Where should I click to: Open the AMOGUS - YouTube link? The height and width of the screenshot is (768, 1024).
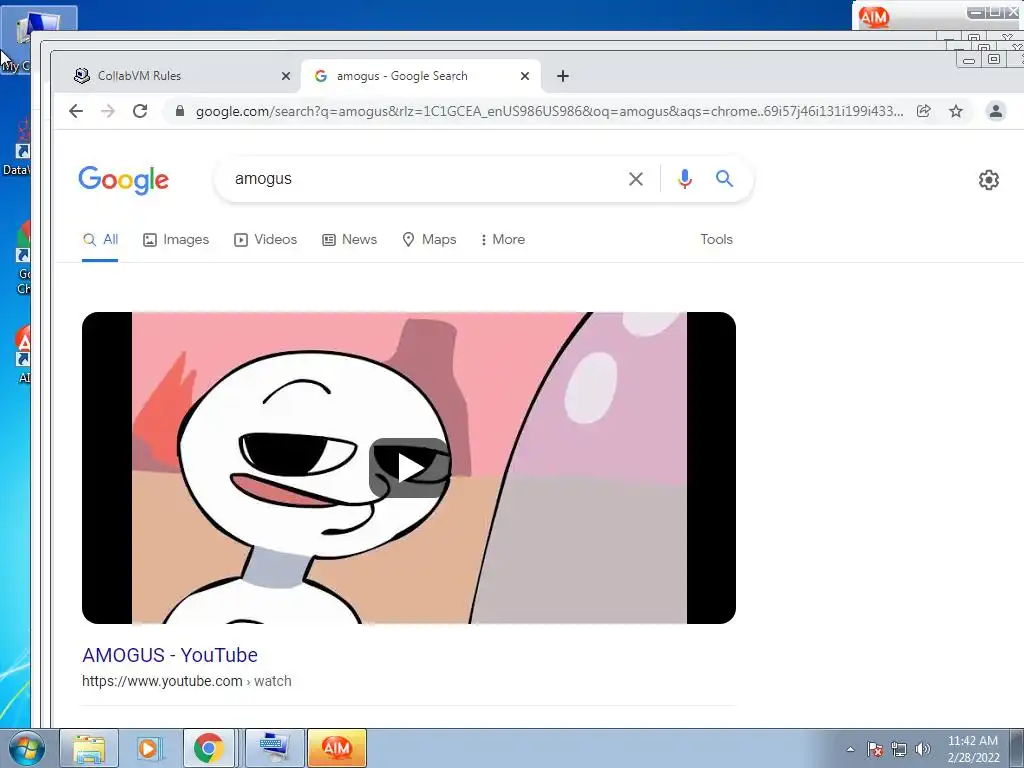pyautogui.click(x=170, y=655)
